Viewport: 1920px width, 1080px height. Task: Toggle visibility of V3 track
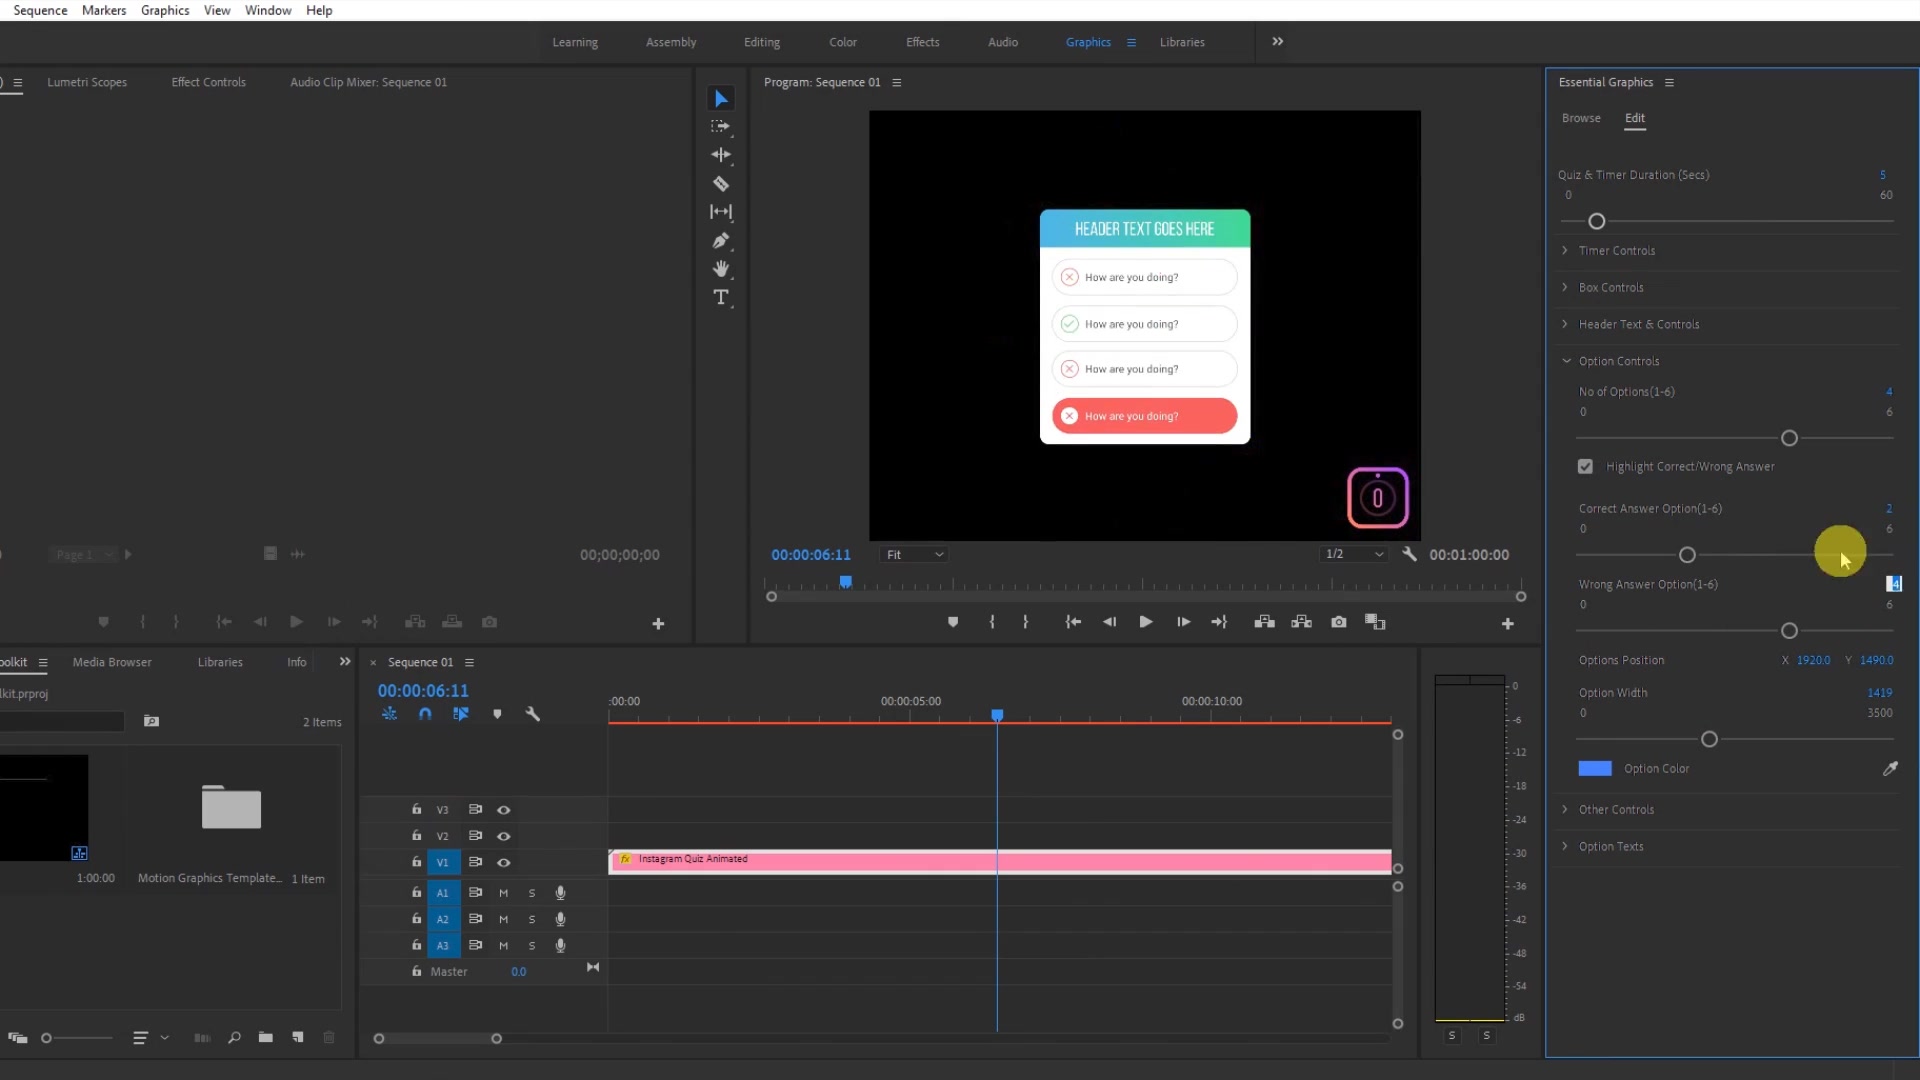point(502,810)
